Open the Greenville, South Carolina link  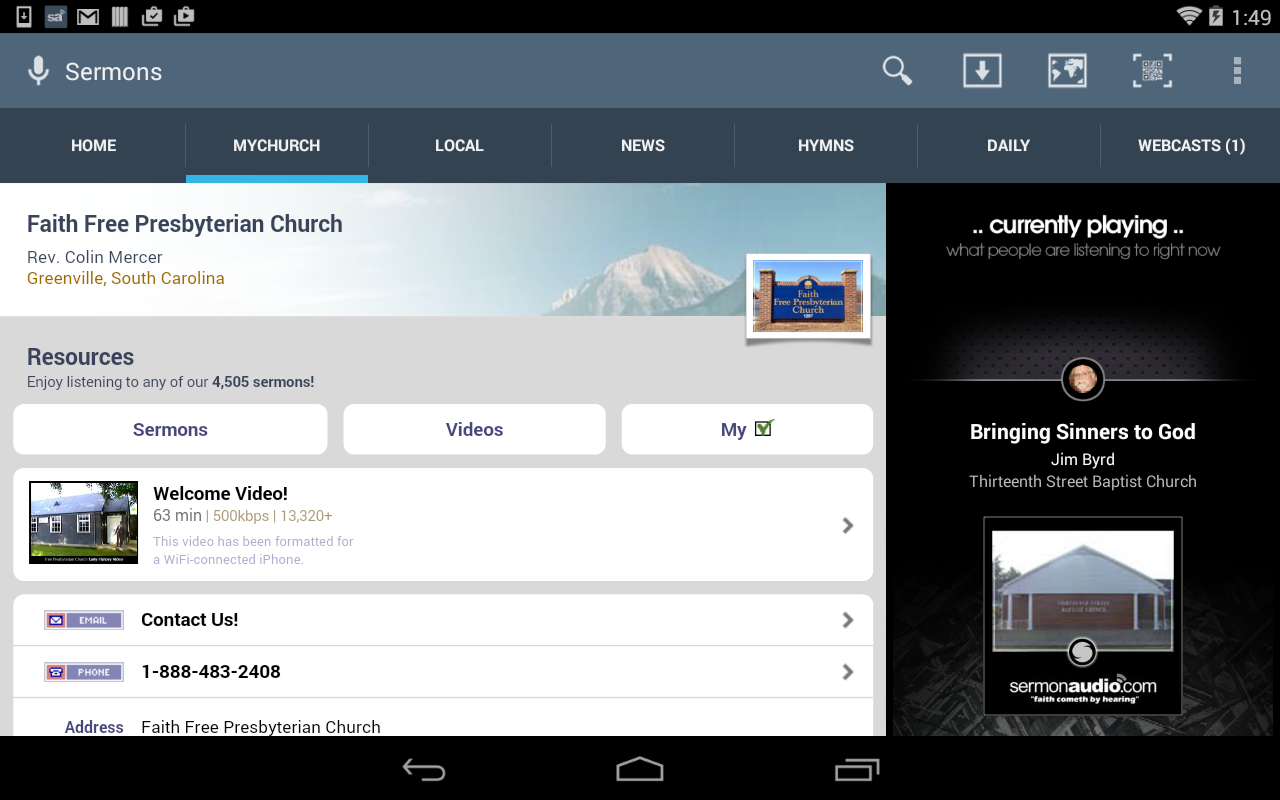[126, 278]
